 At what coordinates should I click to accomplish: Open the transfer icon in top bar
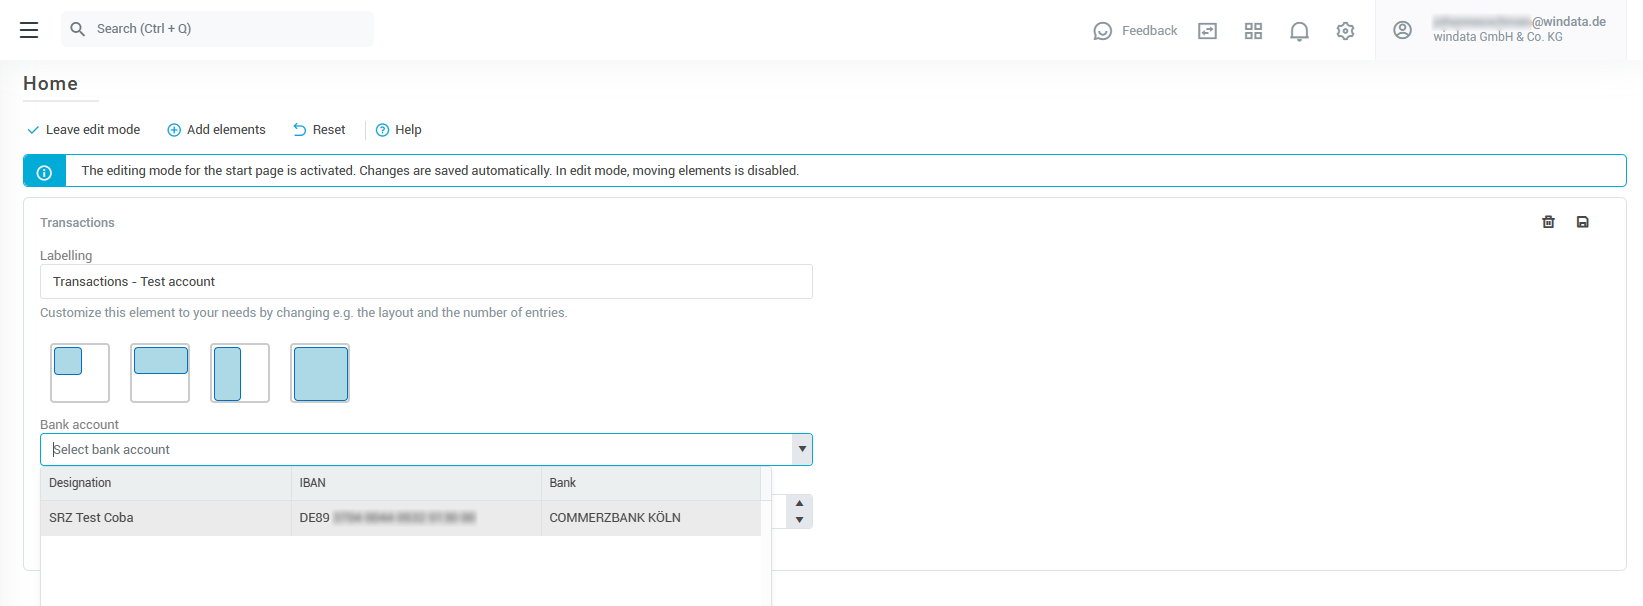(x=1207, y=31)
